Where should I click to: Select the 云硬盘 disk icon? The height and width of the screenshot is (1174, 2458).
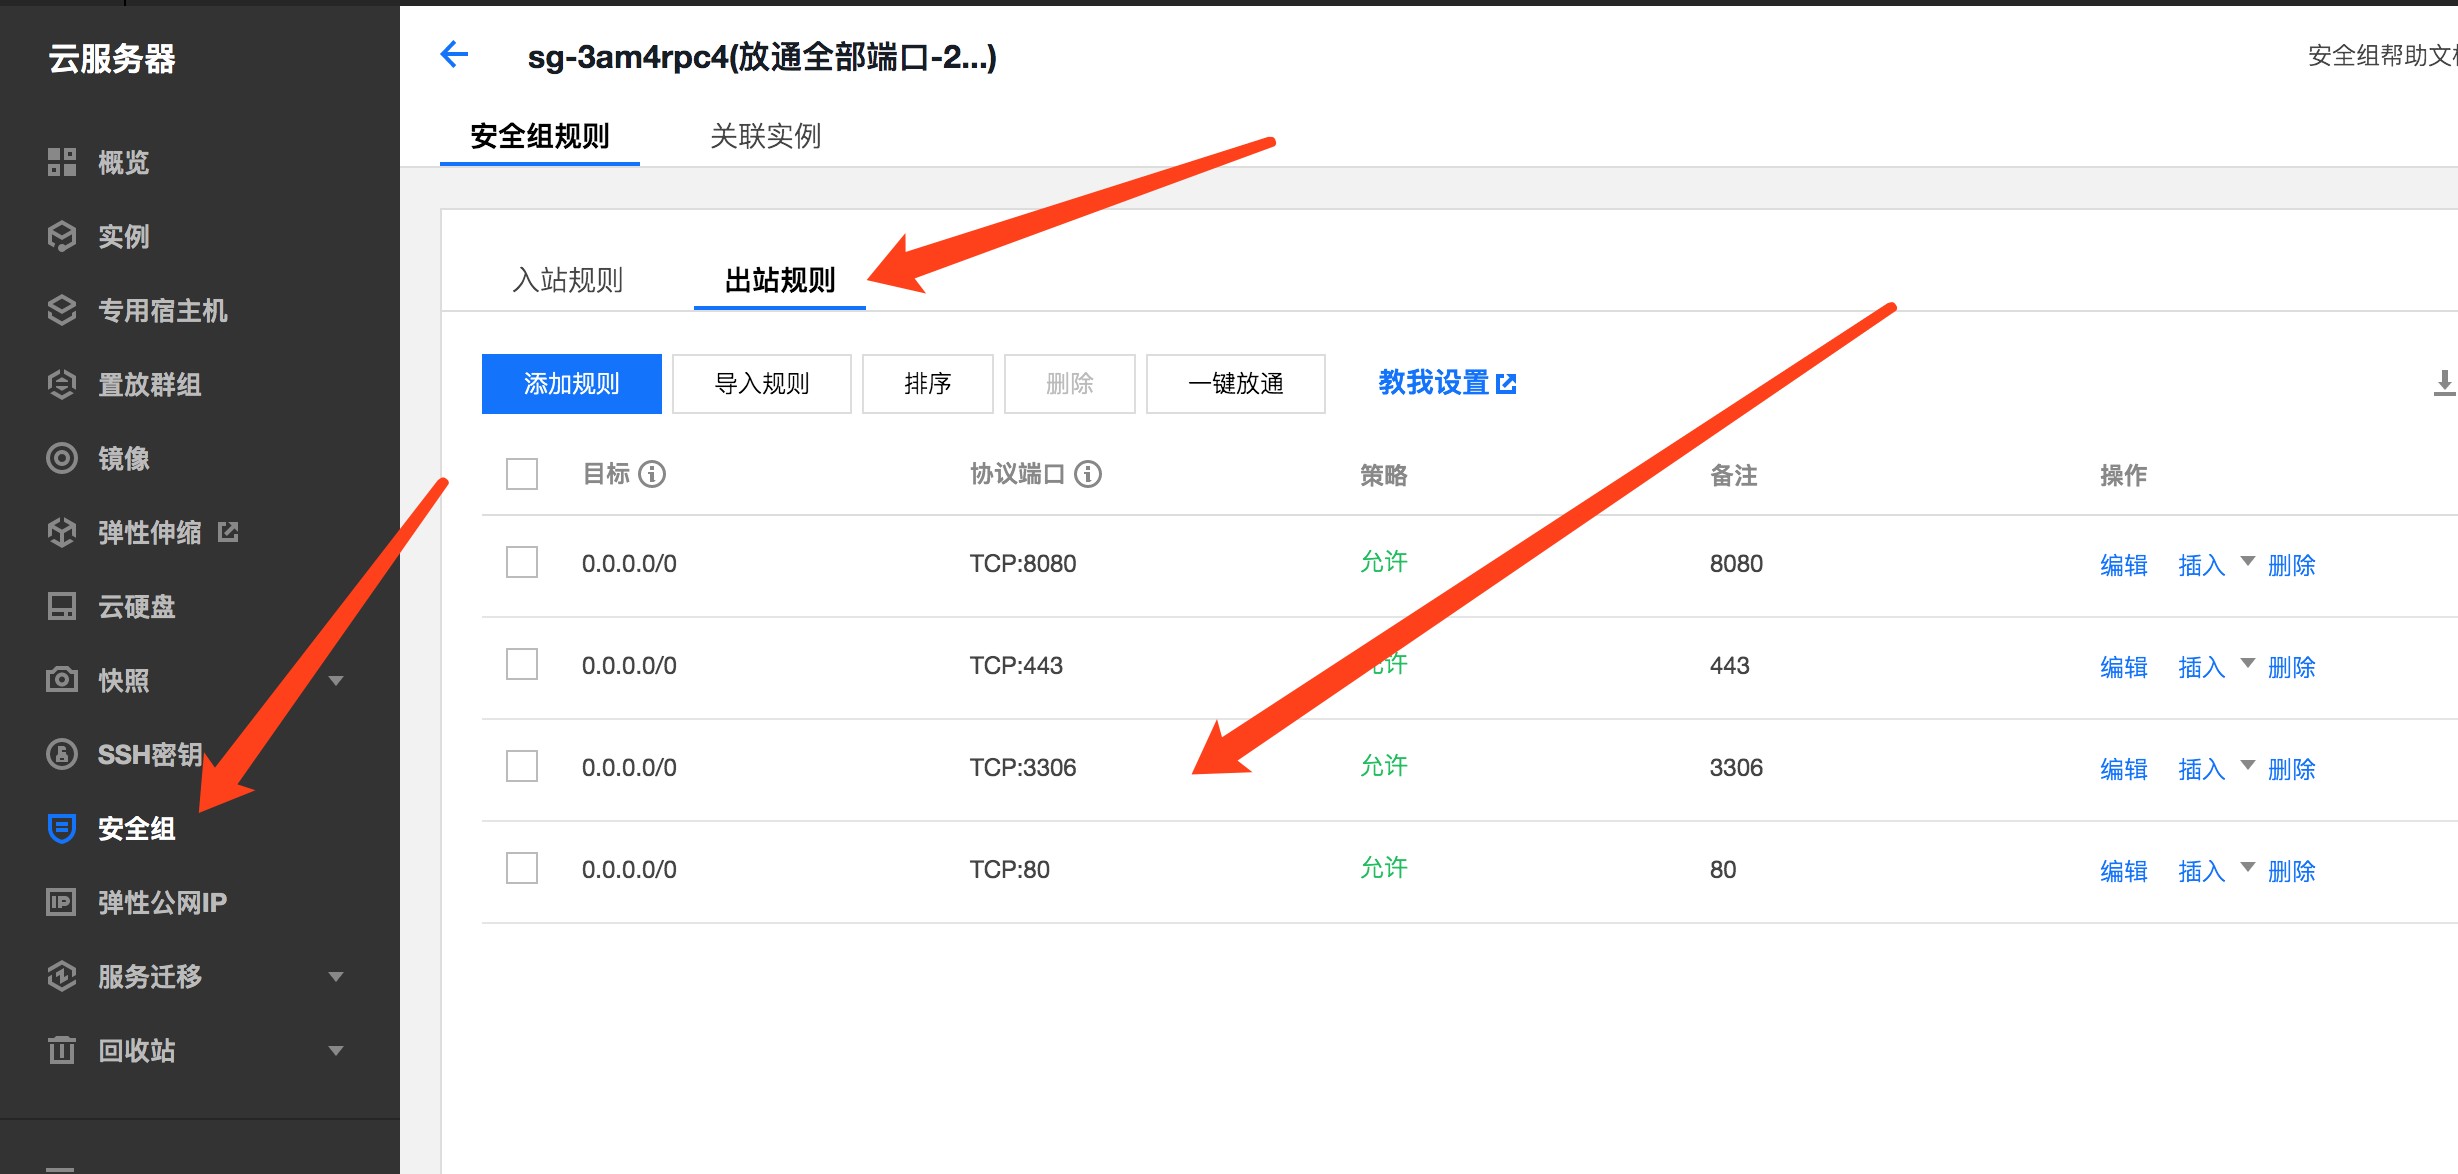coord(62,606)
